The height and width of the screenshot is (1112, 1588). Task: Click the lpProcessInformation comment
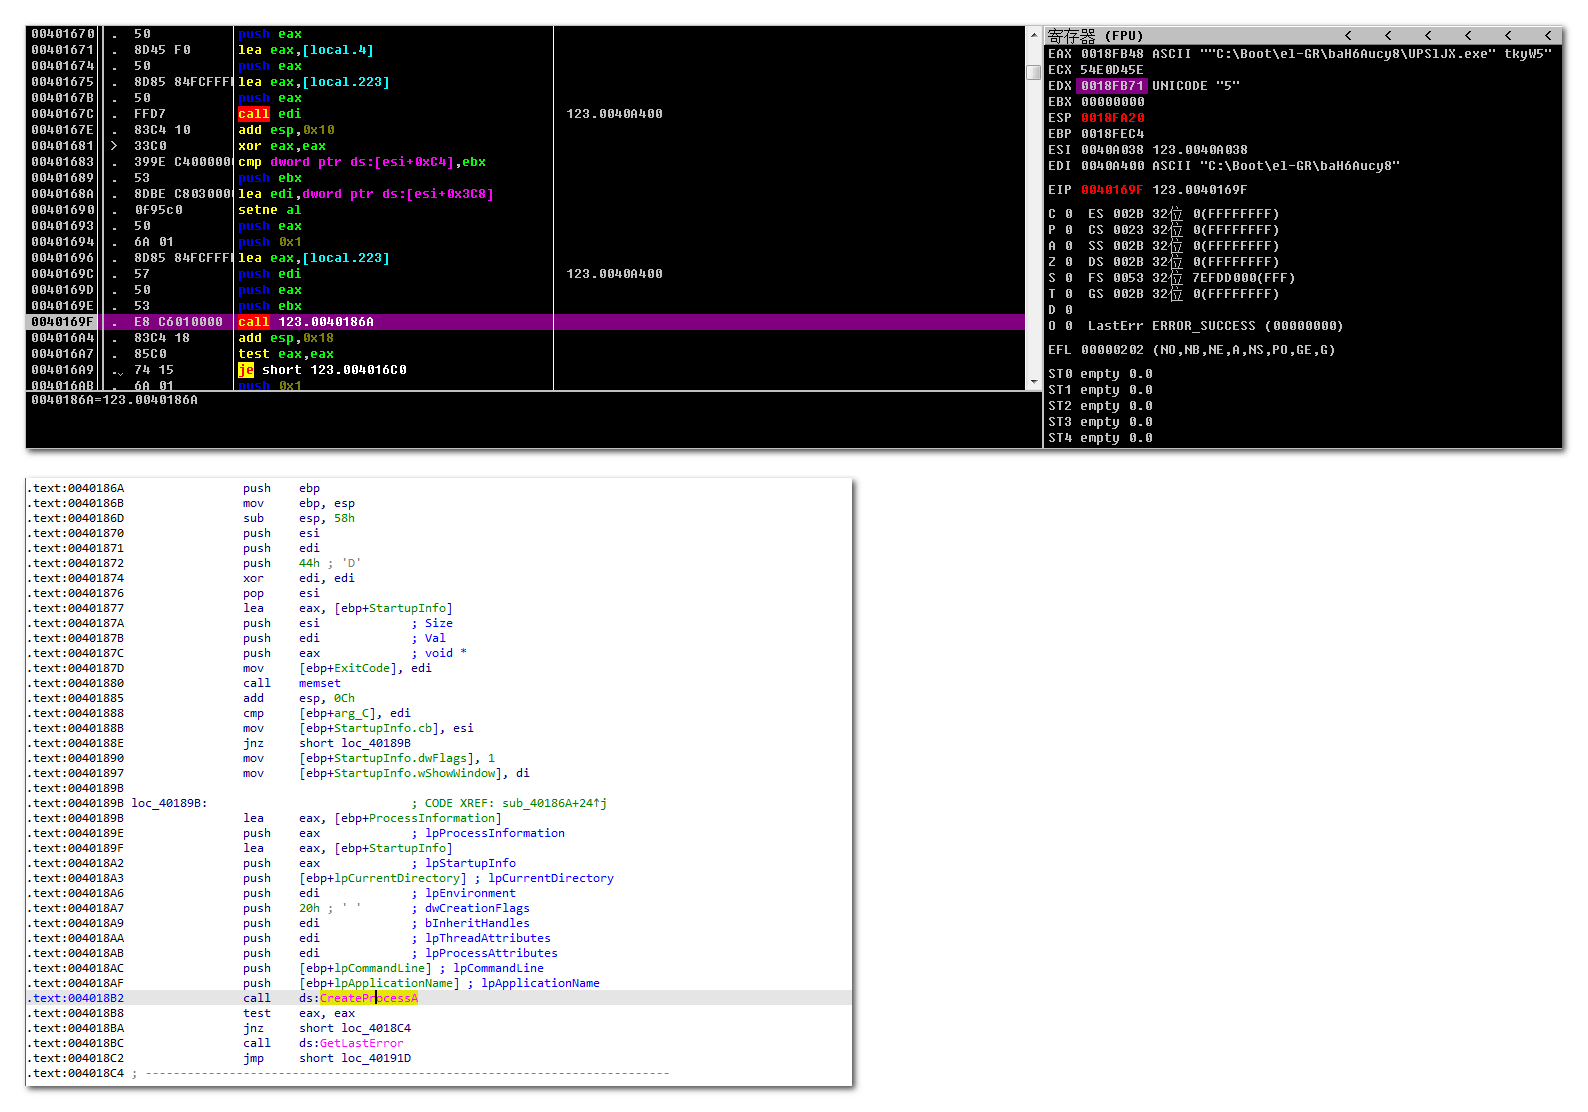point(488,833)
